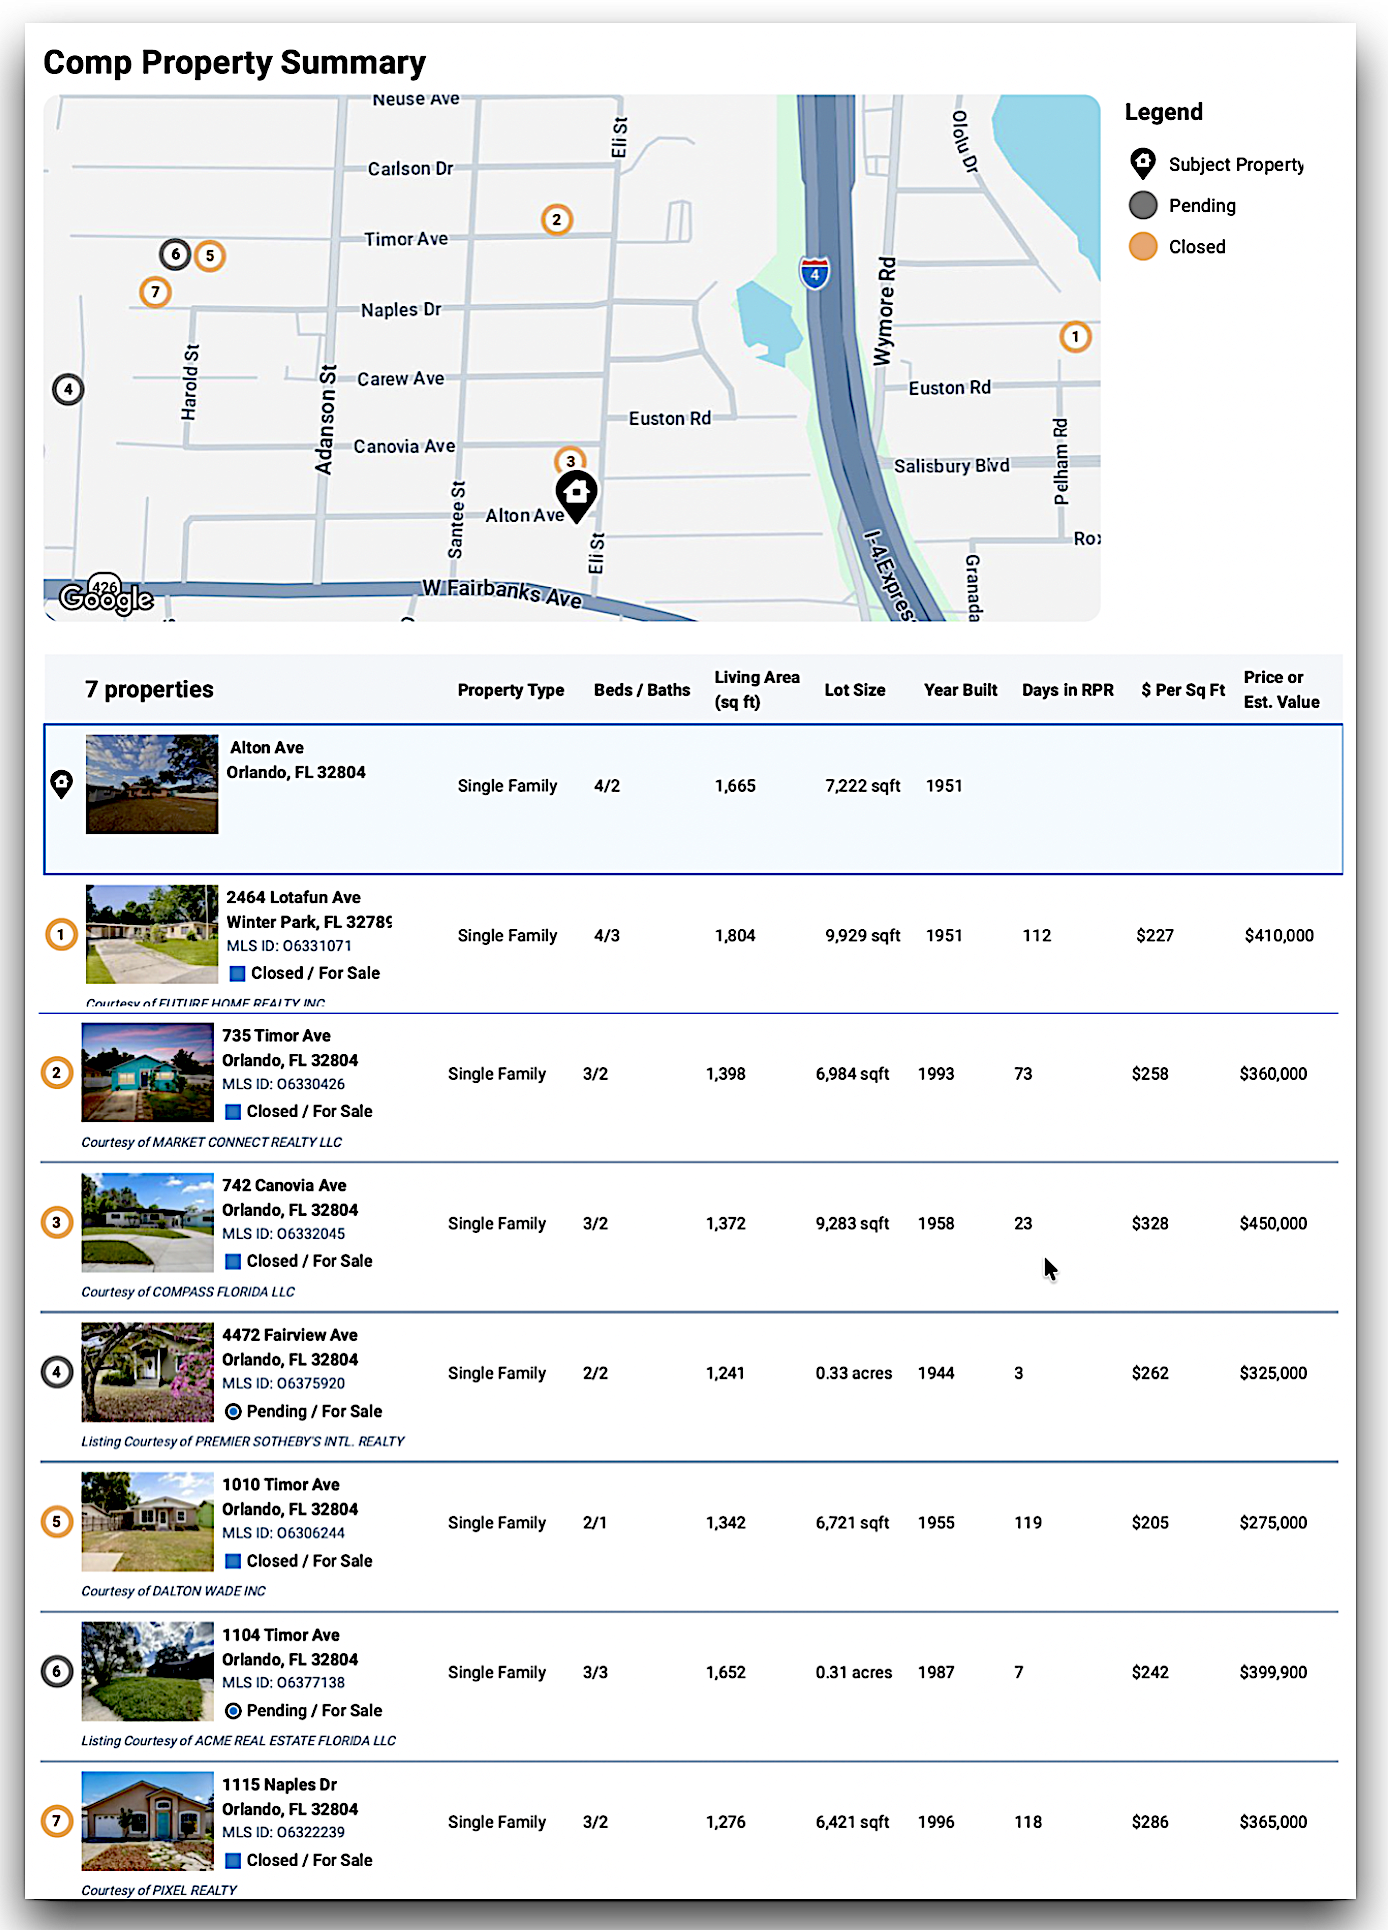Image resolution: width=1388 pixels, height=1930 pixels.
Task: Click pending map marker number 6
Action: (176, 254)
